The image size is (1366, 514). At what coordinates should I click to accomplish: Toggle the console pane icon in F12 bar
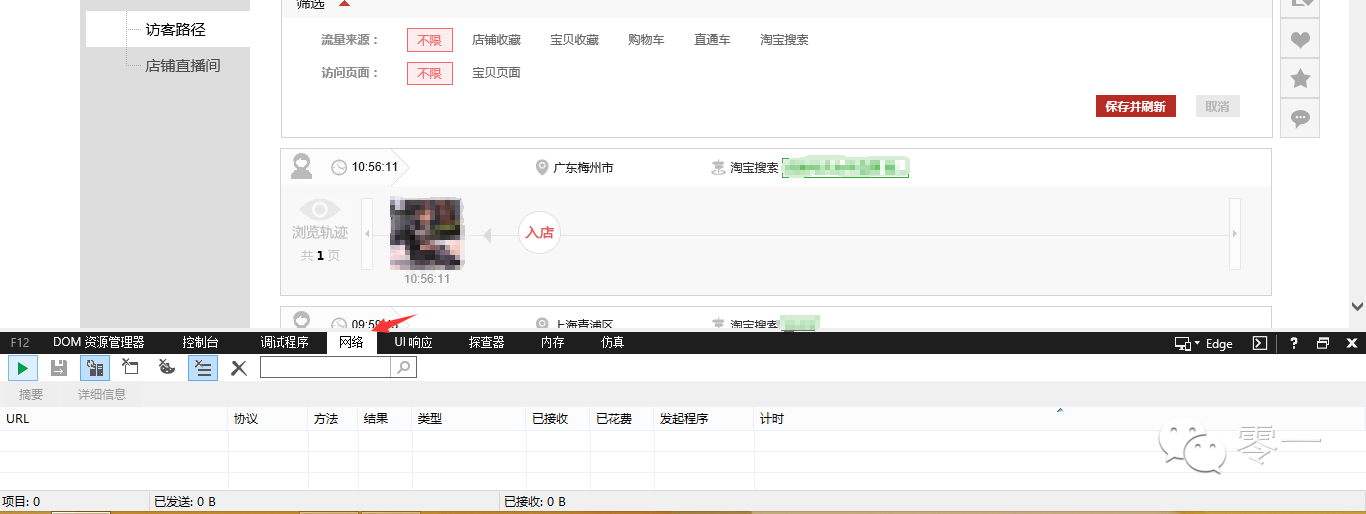click(1260, 343)
